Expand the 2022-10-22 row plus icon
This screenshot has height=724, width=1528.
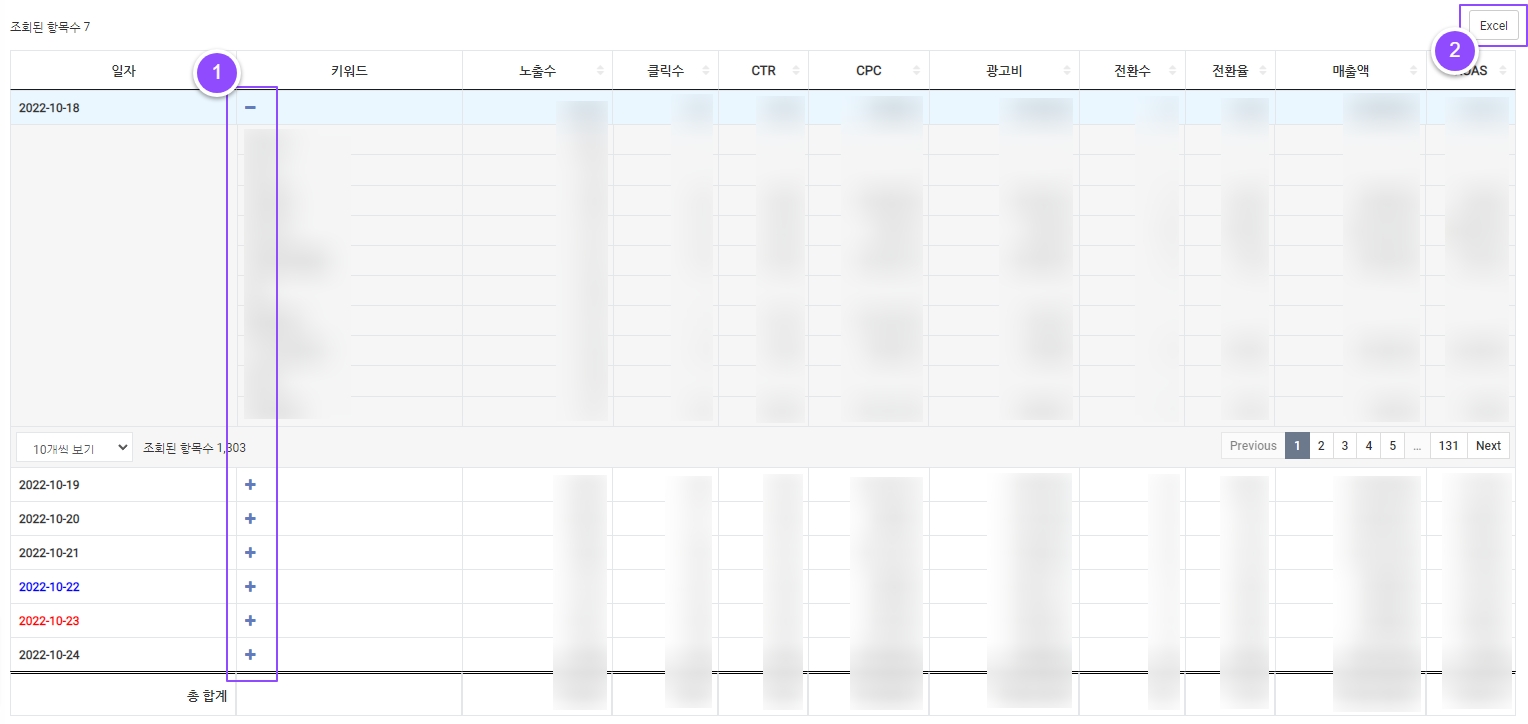(251, 587)
